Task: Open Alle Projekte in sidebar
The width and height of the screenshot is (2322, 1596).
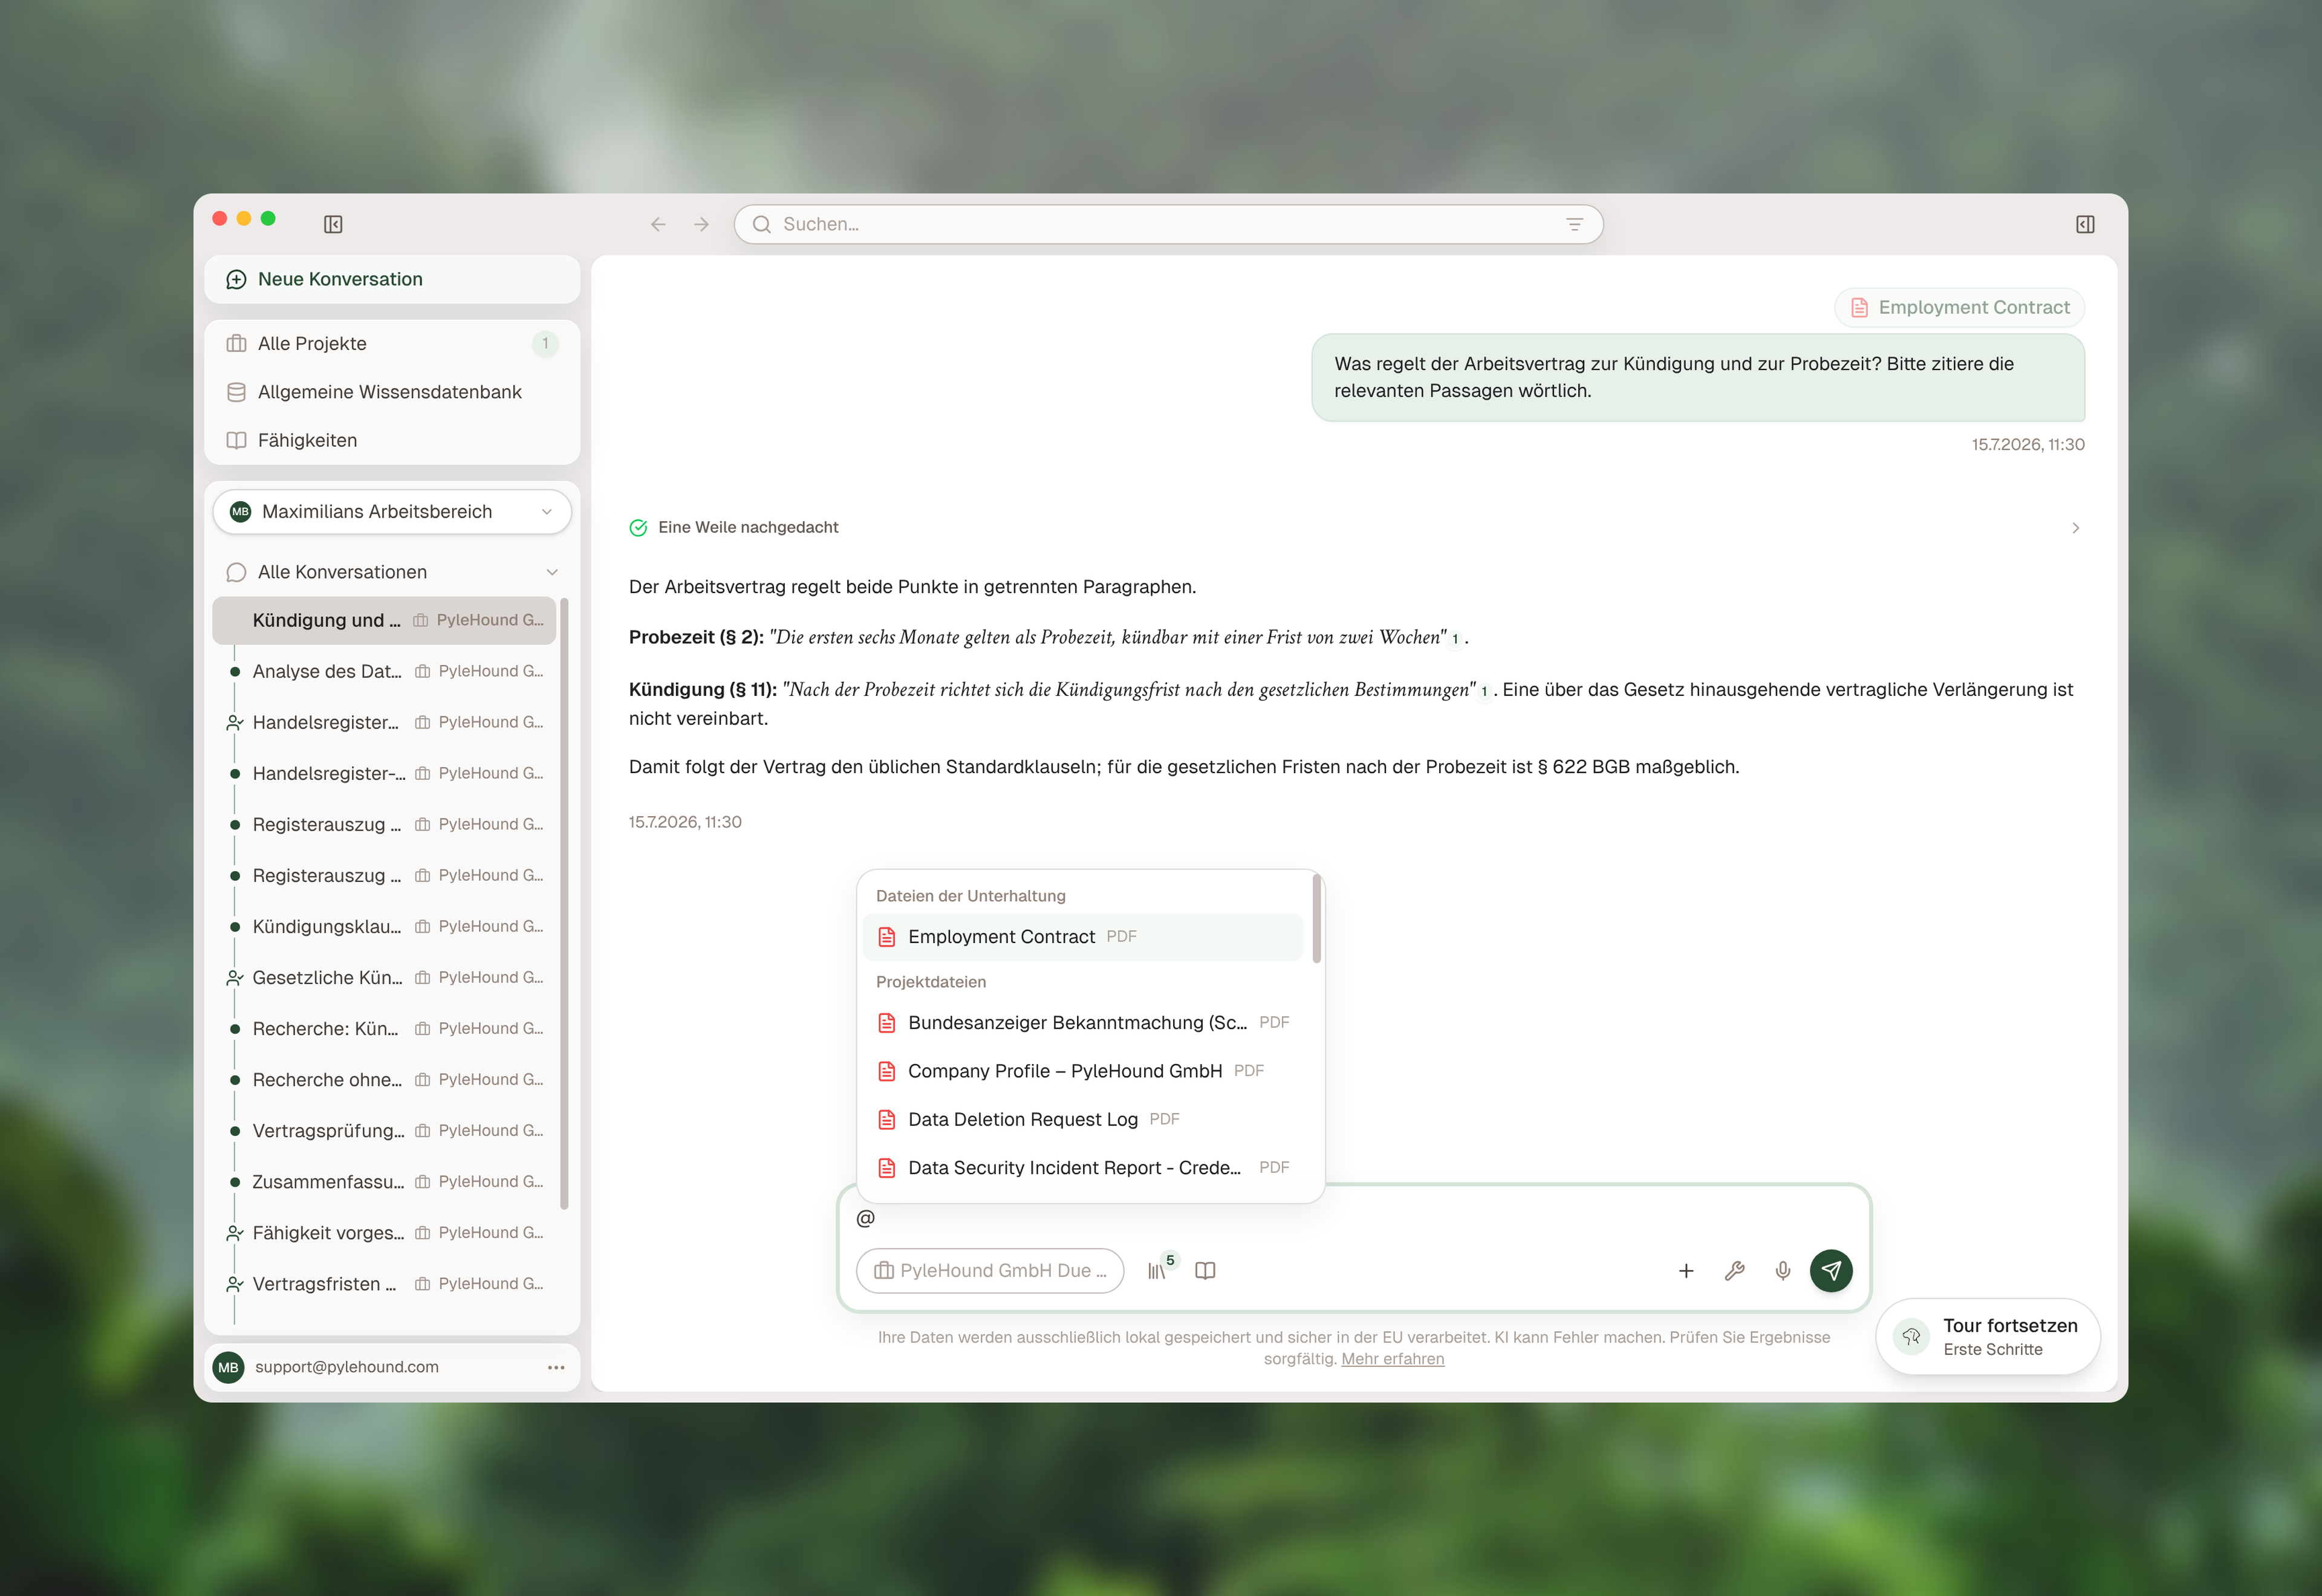Action: [x=392, y=343]
